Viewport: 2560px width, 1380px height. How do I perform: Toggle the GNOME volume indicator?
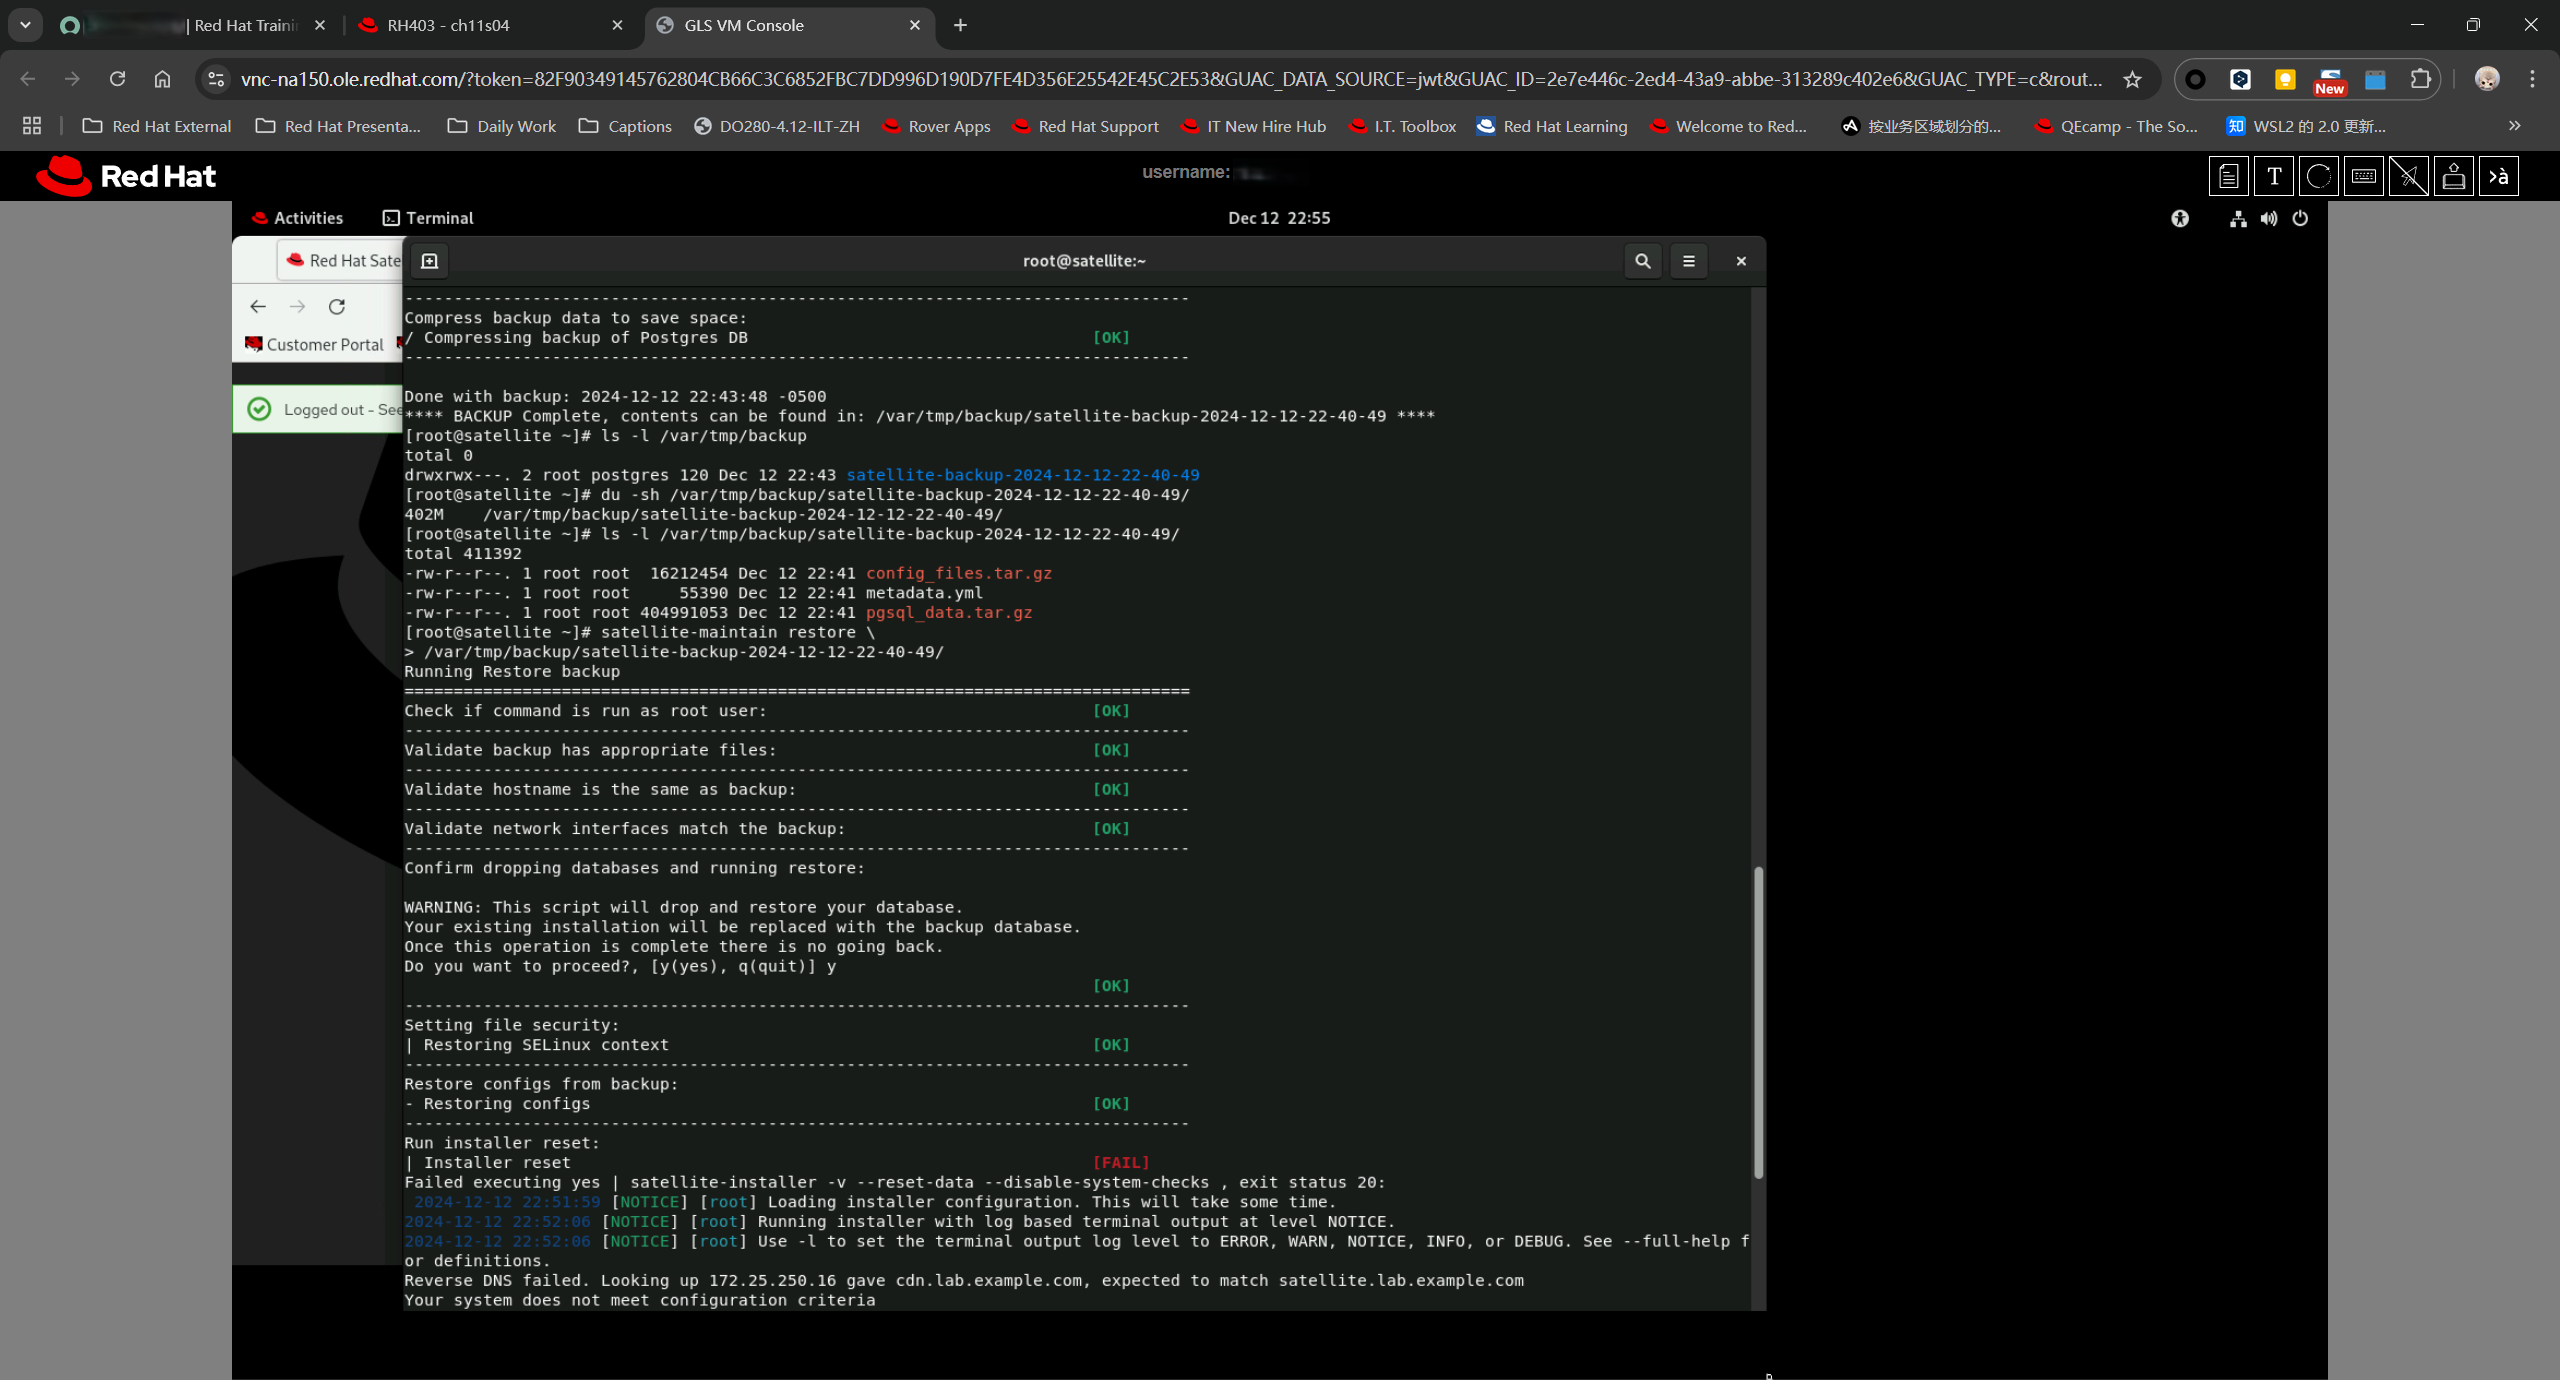click(x=2269, y=218)
